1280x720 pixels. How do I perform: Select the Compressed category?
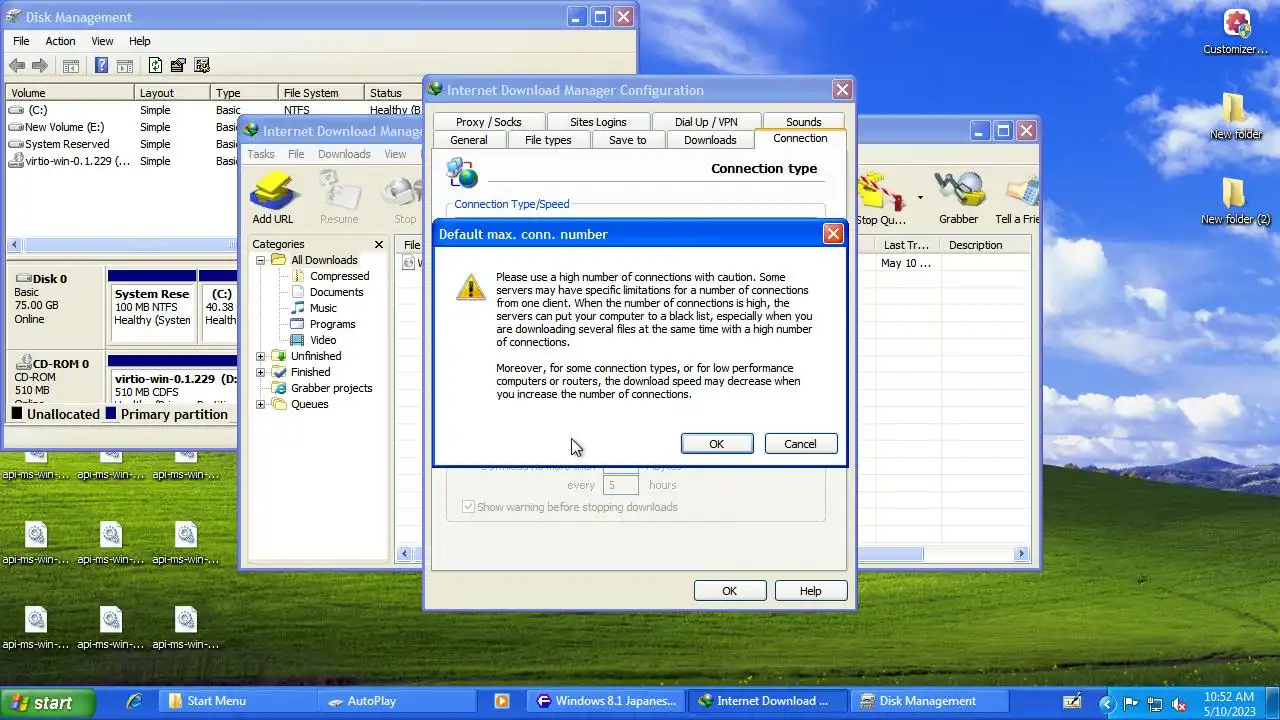339,276
